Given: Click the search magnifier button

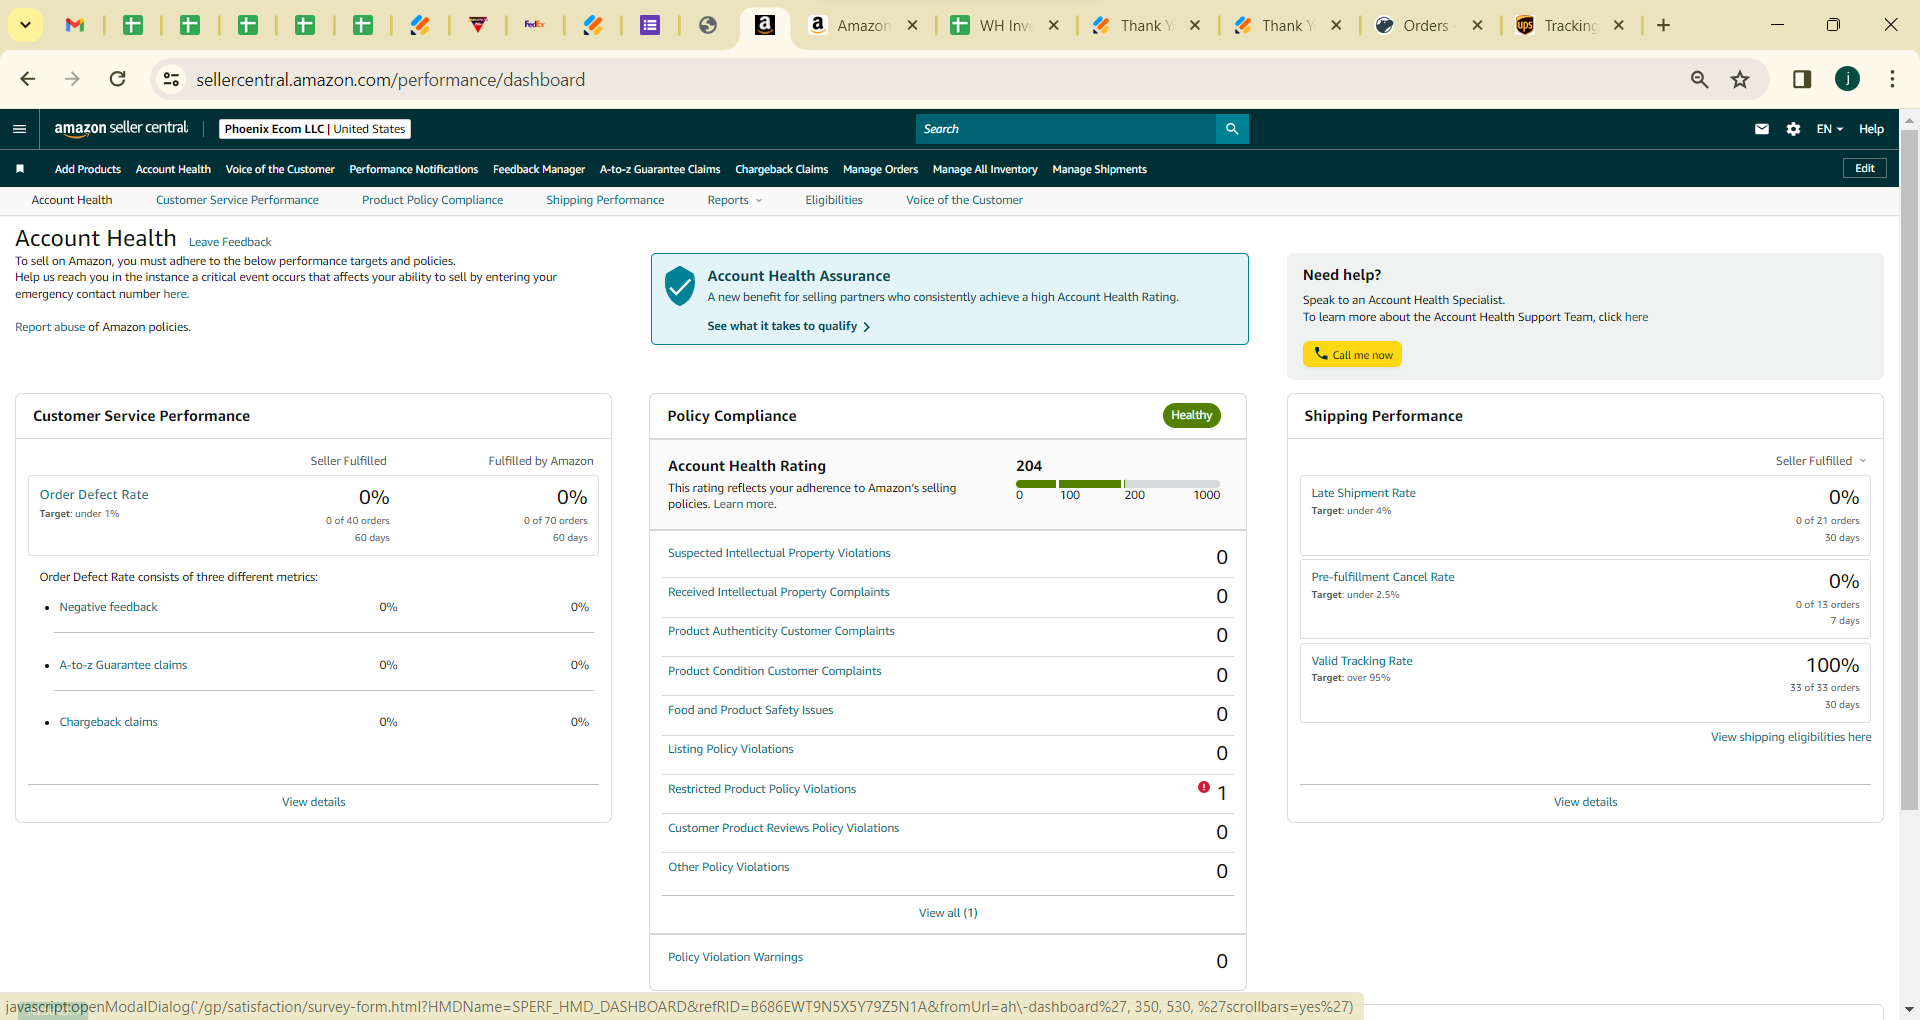Looking at the screenshot, I should [1232, 129].
